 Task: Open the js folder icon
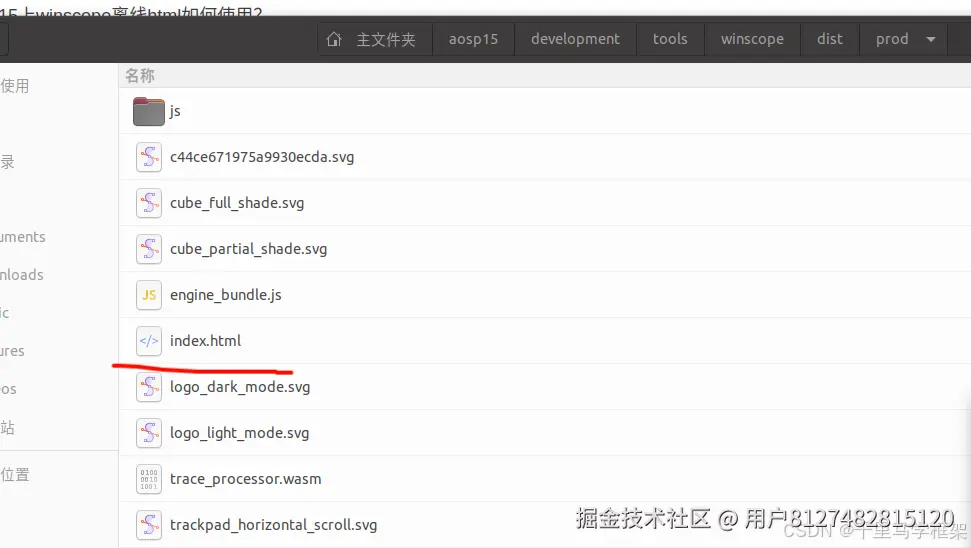[x=149, y=111]
